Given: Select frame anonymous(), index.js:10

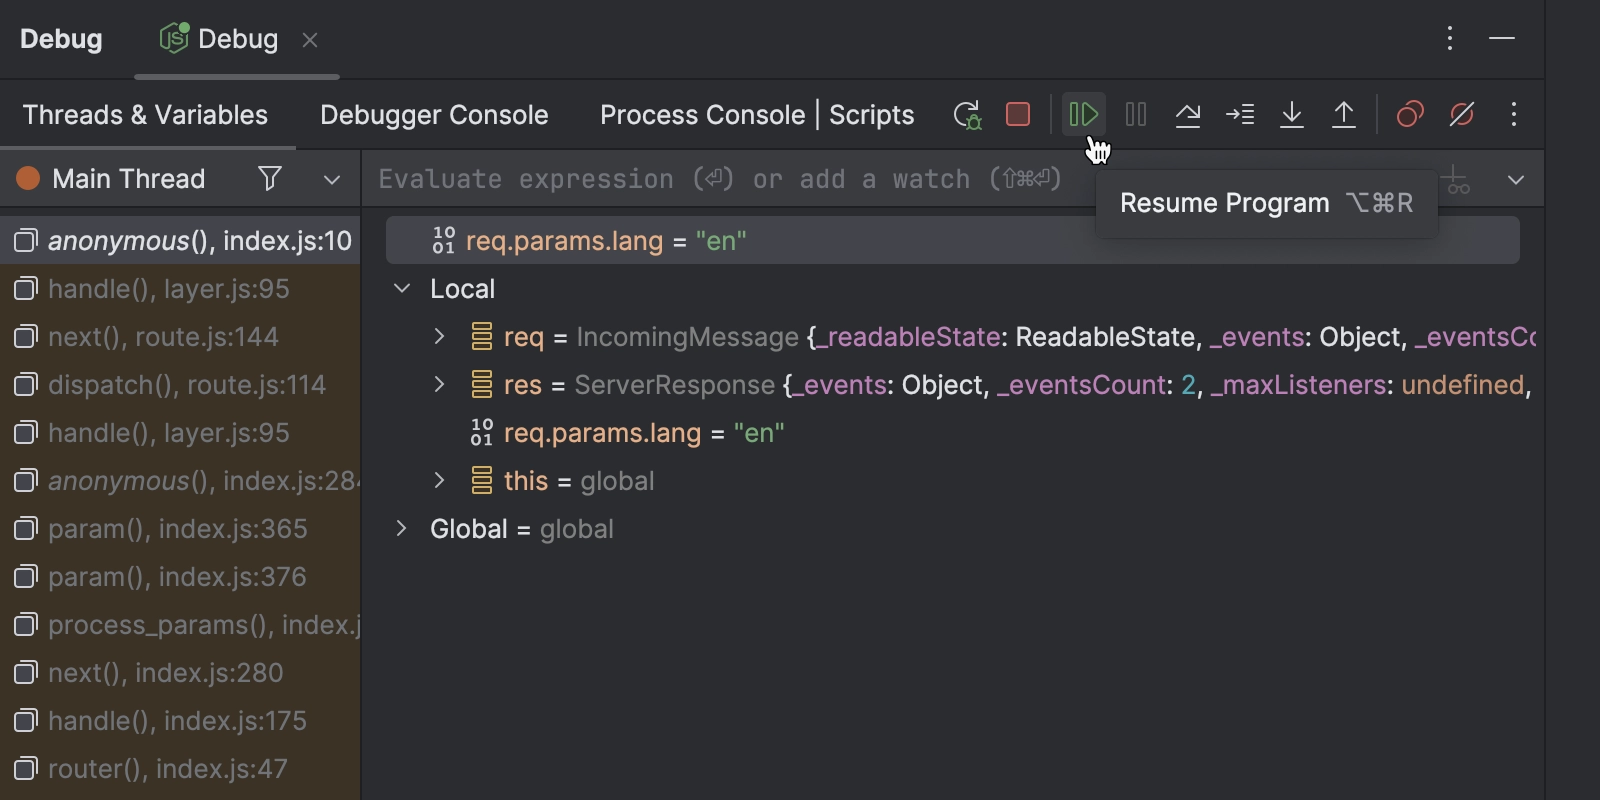Looking at the screenshot, I should tap(180, 241).
